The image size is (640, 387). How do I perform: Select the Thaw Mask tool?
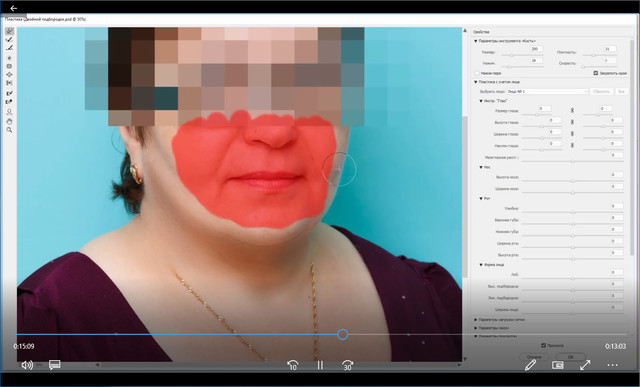pos(9,102)
